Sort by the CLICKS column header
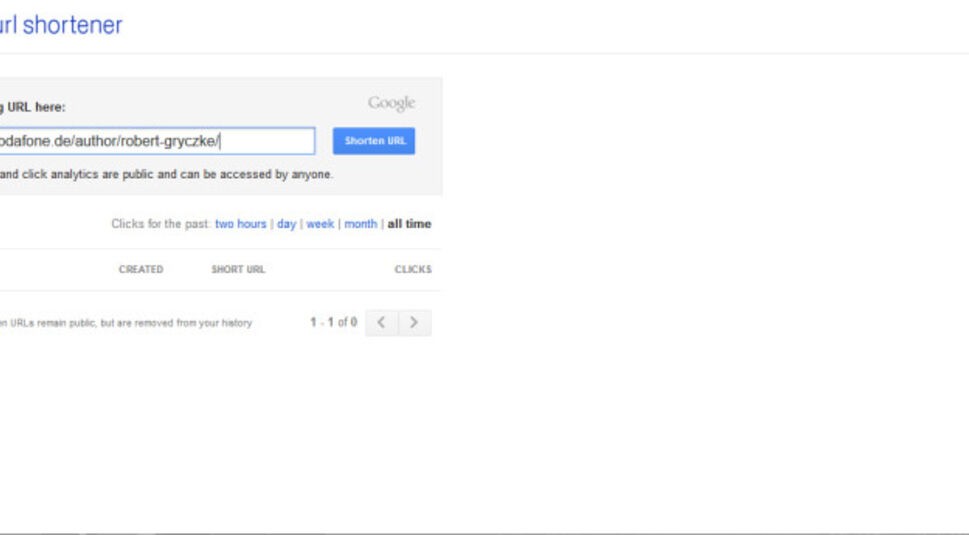The height and width of the screenshot is (535, 969). click(x=413, y=270)
